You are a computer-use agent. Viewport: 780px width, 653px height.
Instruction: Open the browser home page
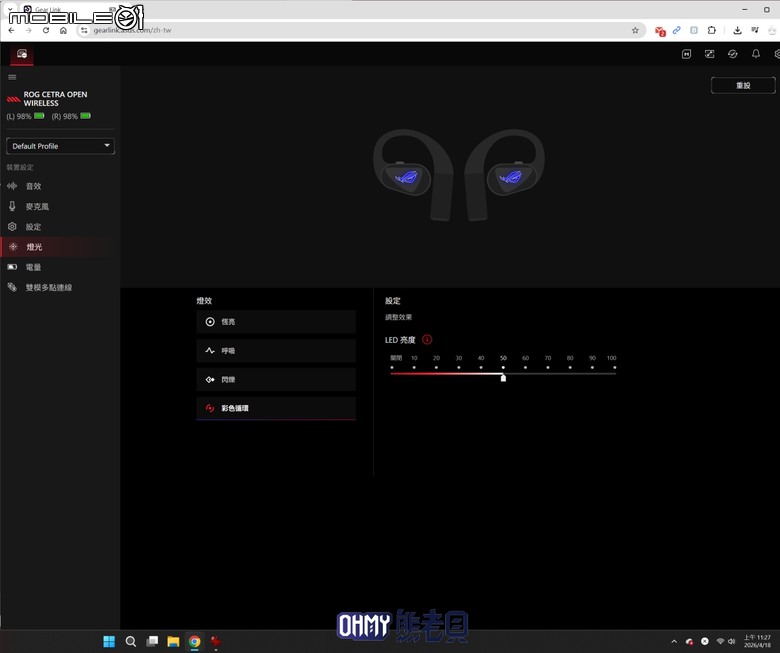point(63,30)
